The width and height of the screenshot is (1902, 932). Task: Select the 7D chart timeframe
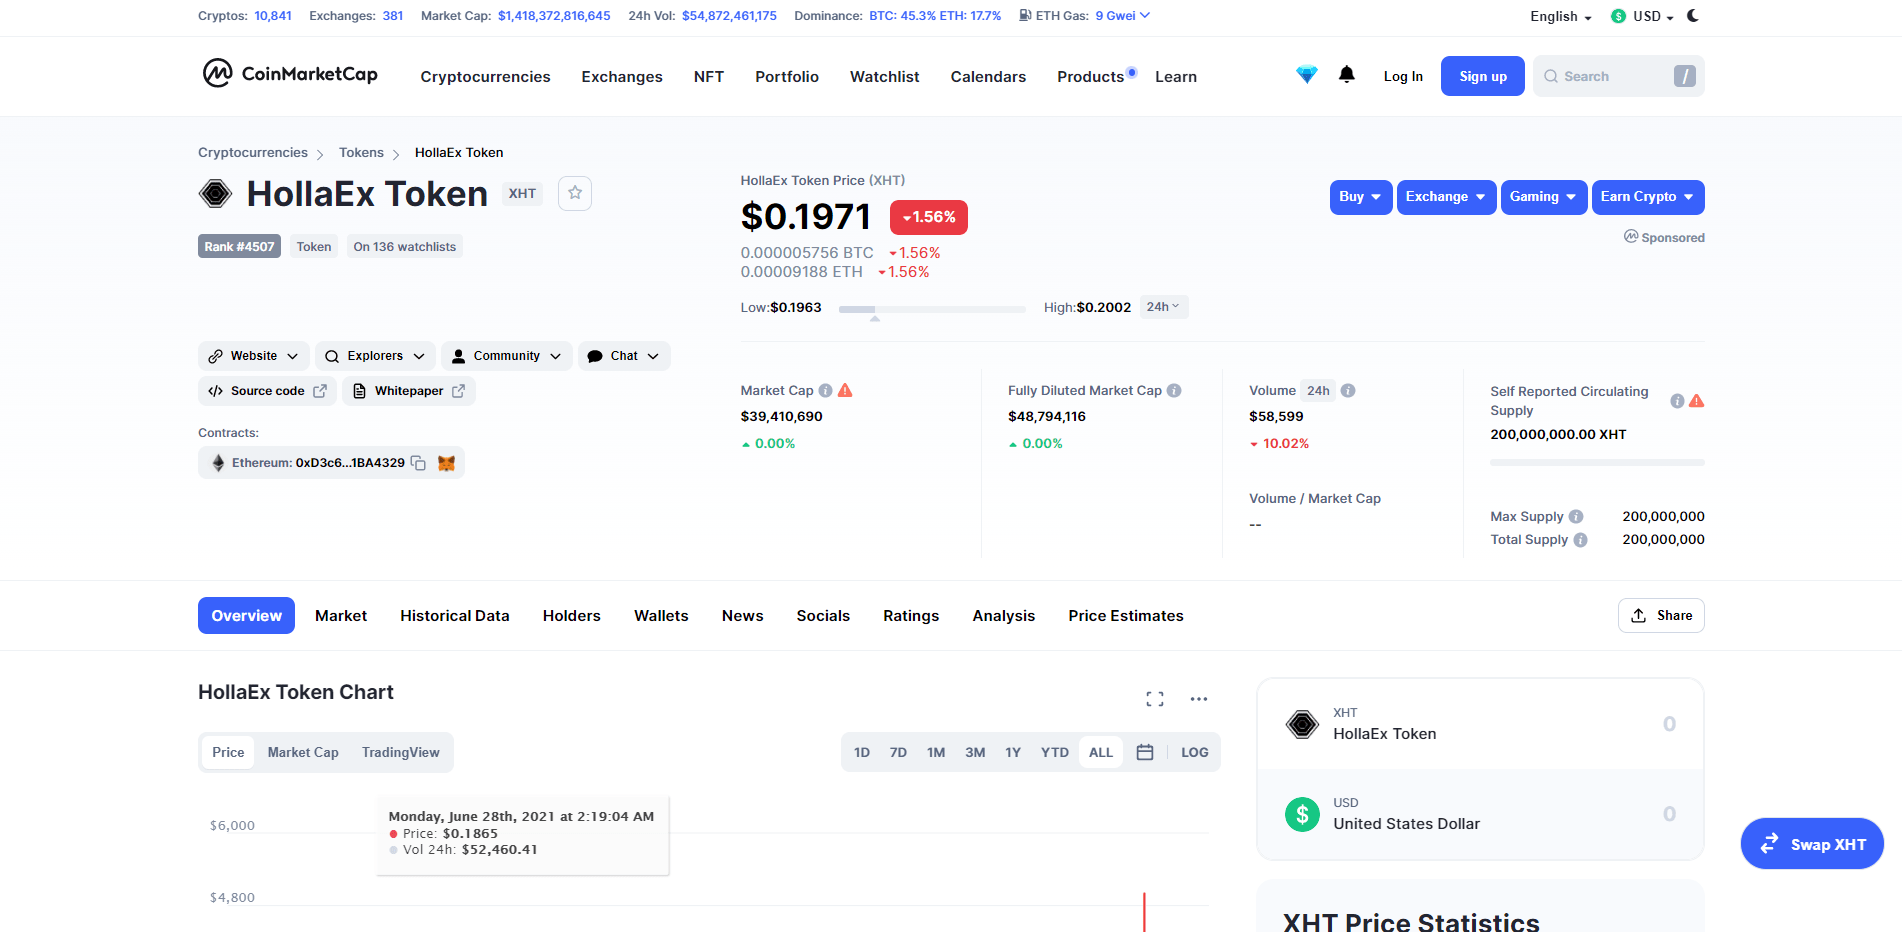(898, 752)
